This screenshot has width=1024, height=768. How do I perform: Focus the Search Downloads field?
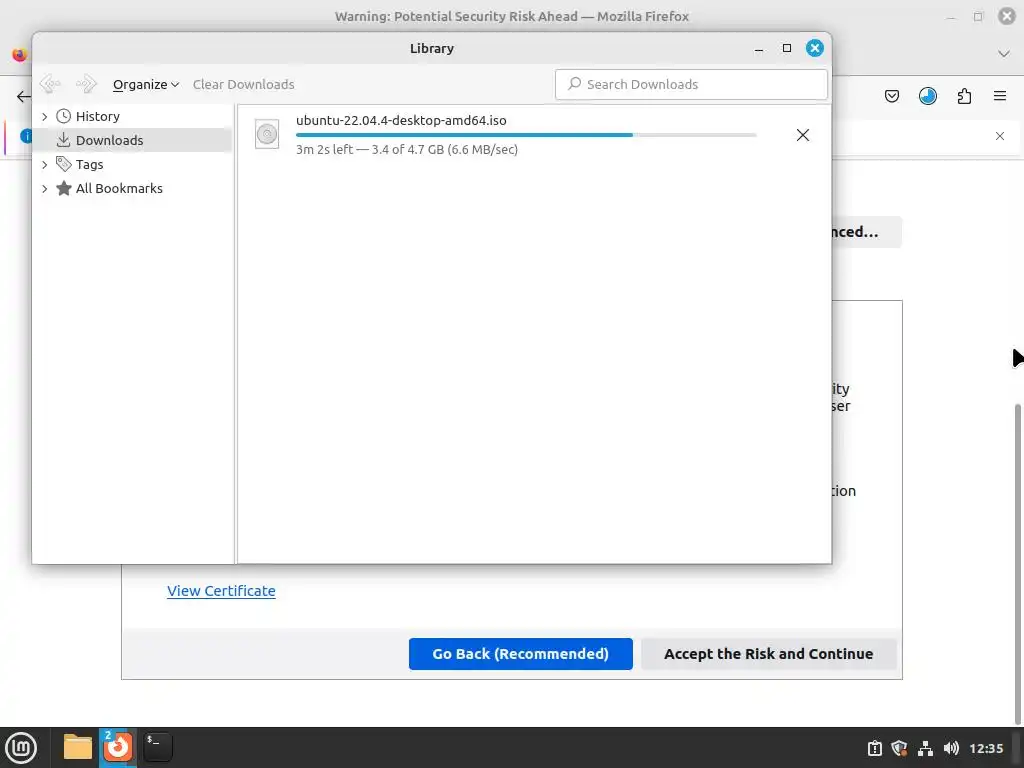click(x=691, y=84)
